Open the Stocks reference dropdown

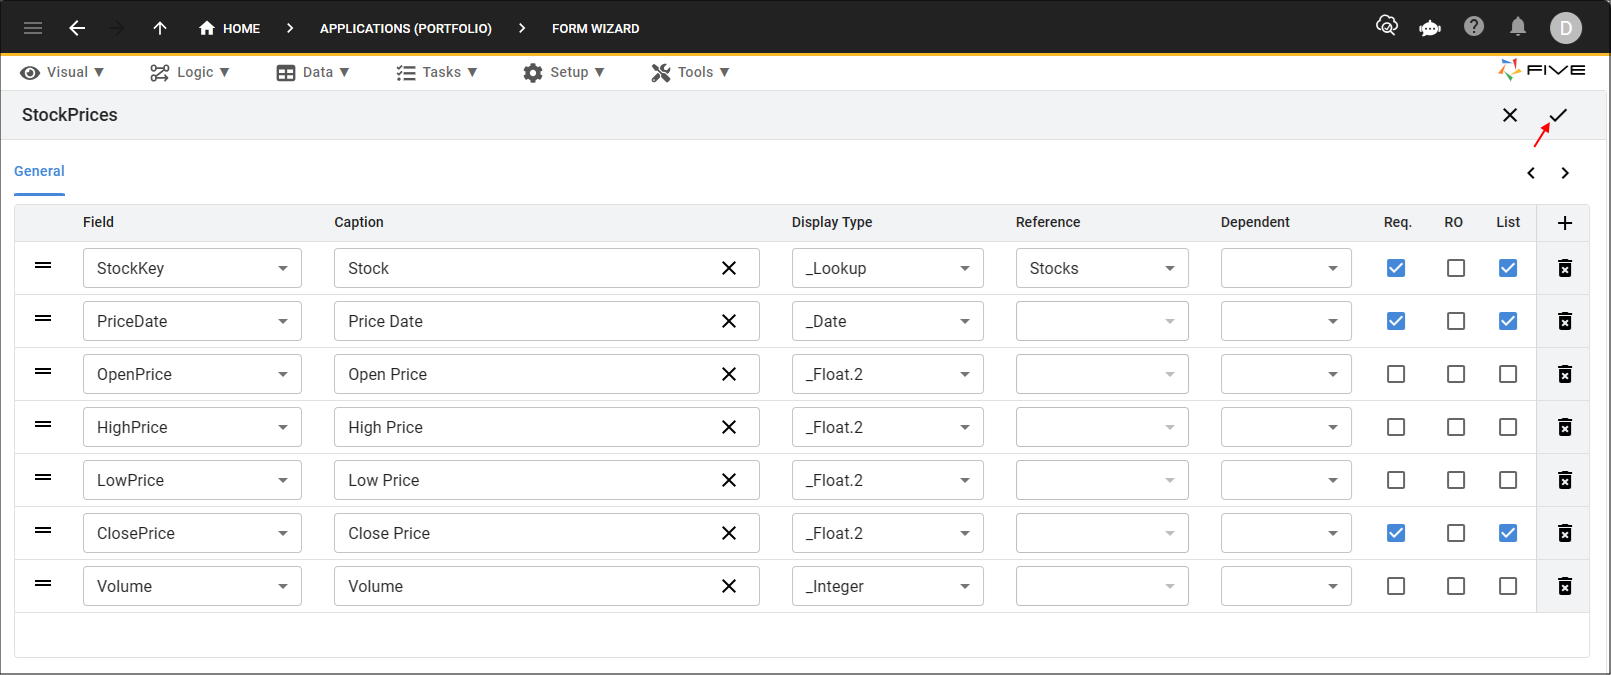coord(1102,268)
